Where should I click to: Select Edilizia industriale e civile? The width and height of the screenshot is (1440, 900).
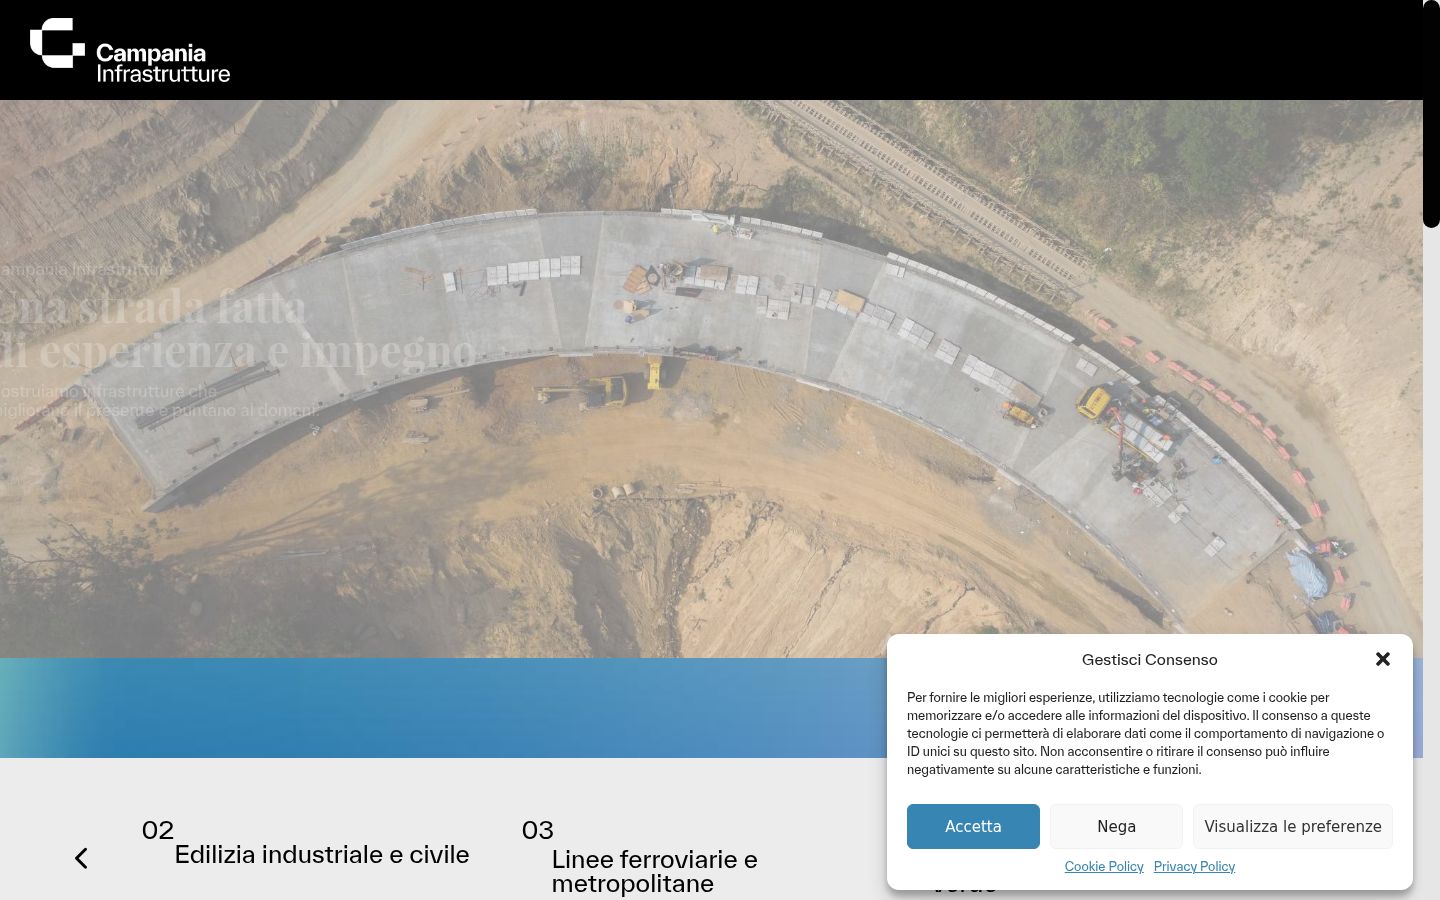pyautogui.click(x=322, y=855)
